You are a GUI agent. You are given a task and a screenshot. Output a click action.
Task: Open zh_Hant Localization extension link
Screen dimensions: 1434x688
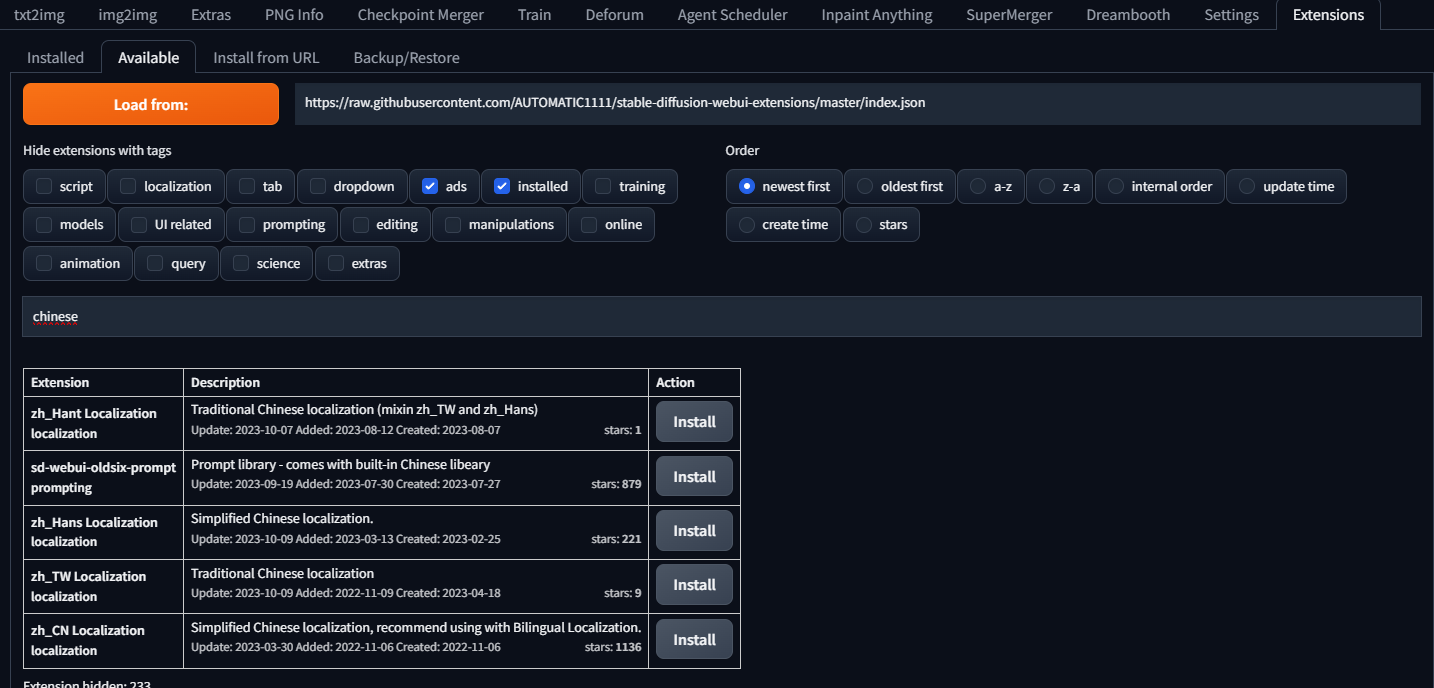(x=94, y=413)
